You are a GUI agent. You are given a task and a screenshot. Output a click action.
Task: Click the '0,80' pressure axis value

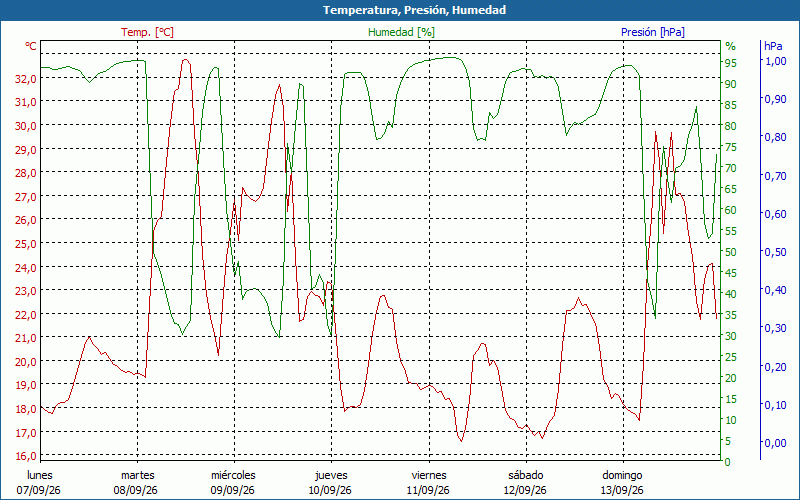click(776, 137)
